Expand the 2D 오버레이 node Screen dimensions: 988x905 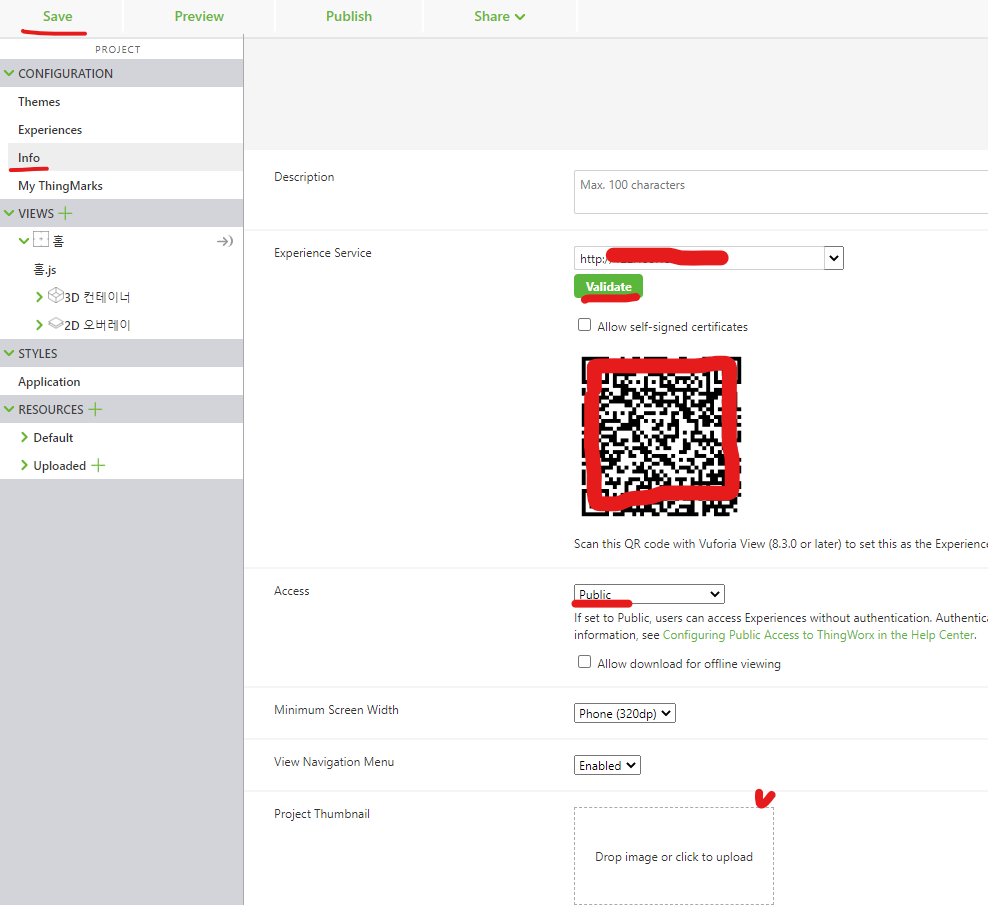(39, 325)
